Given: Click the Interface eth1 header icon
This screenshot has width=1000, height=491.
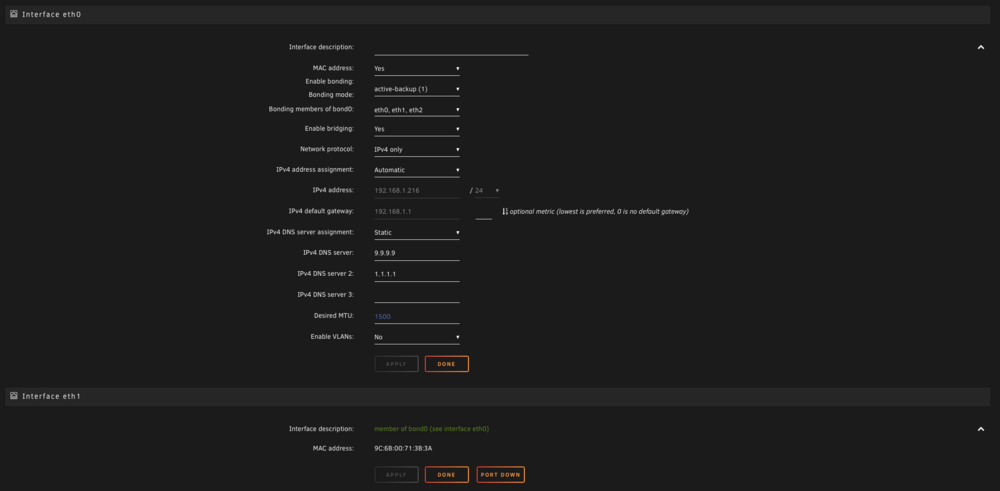Looking at the screenshot, I should coord(14,395).
